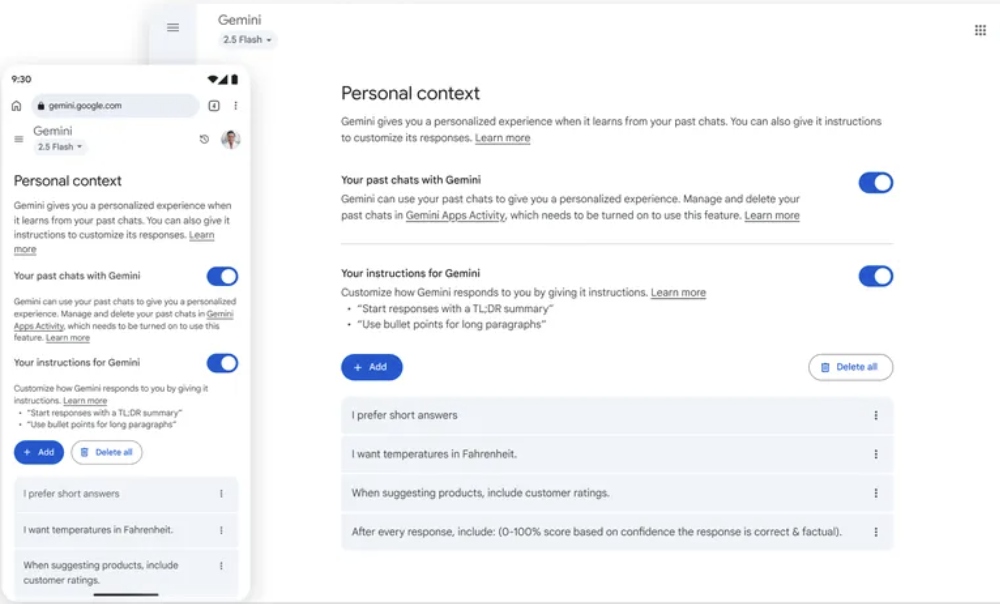Screen dimensions: 1000x604
Task: Turn off desktop 'Your instructions for Gemini' toggle
Action: (876, 276)
